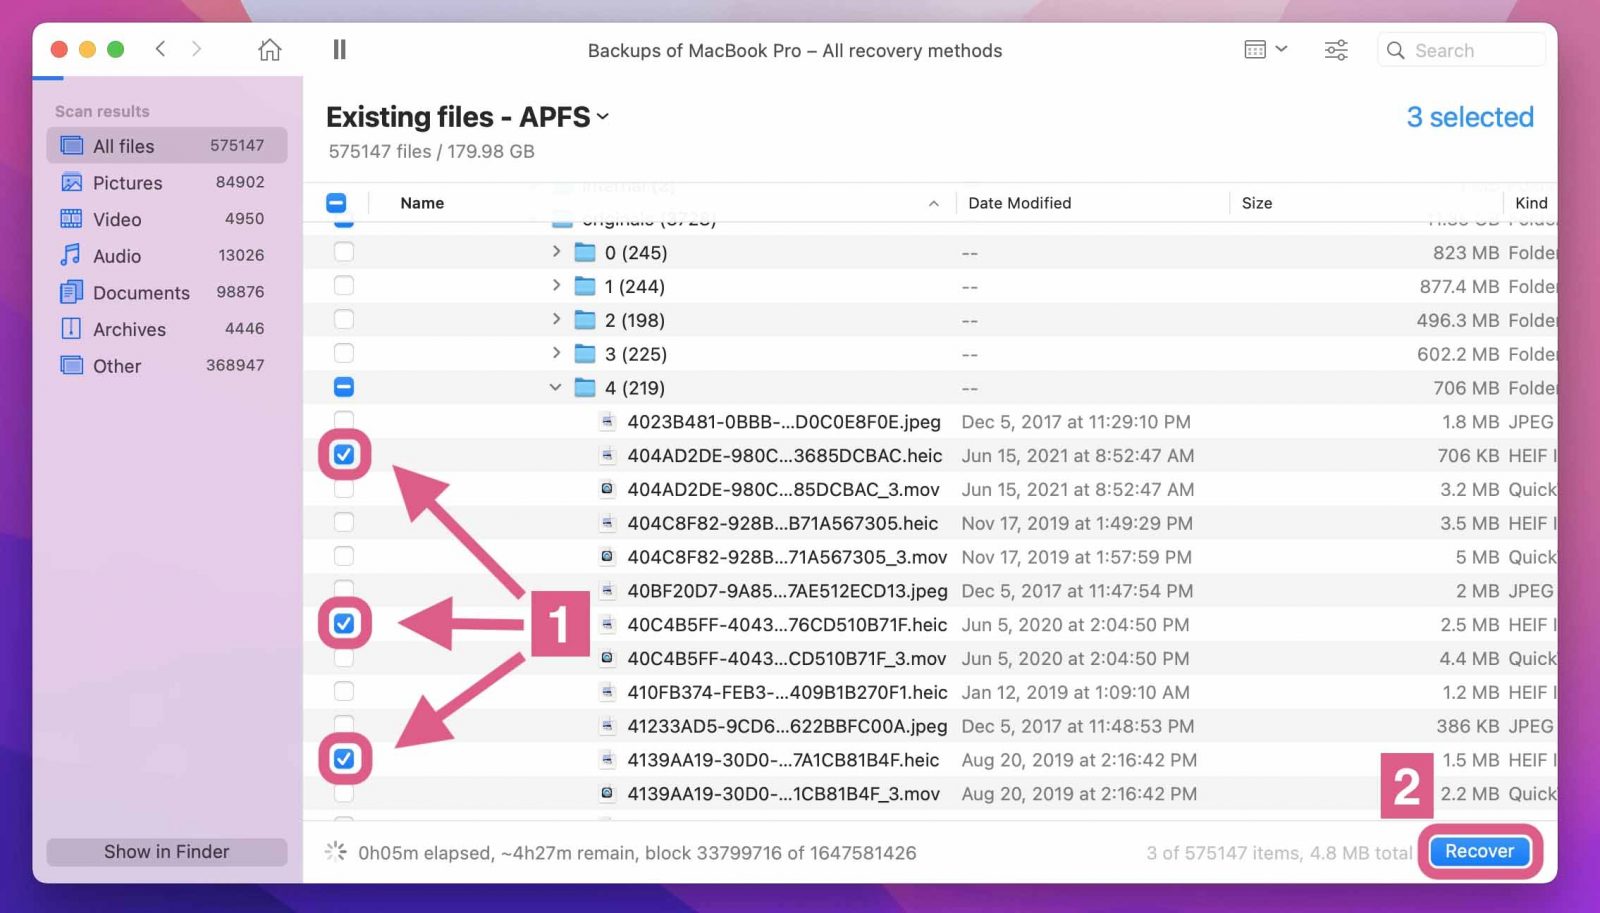Filter by Audio in the sidebar
Image resolution: width=1600 pixels, height=913 pixels.
(x=166, y=256)
